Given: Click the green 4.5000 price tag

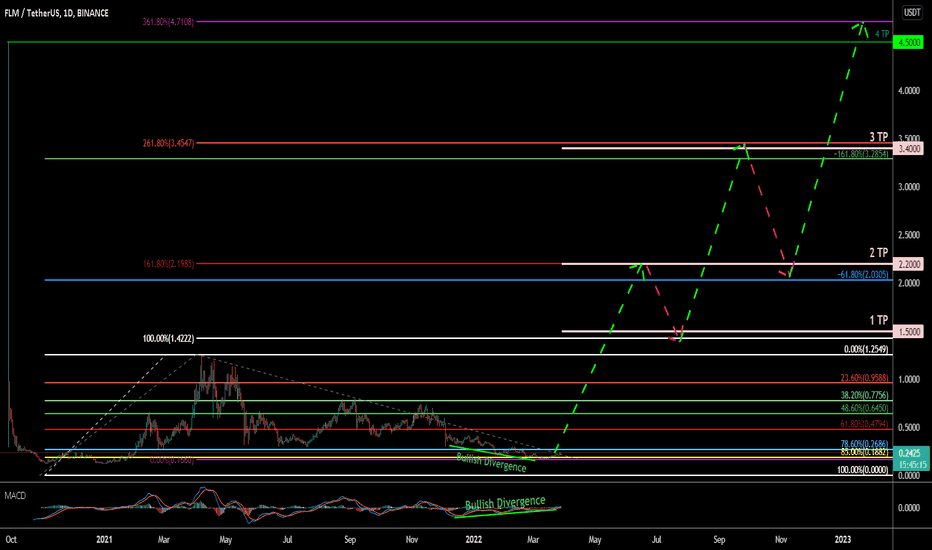Looking at the screenshot, I should coord(909,42).
